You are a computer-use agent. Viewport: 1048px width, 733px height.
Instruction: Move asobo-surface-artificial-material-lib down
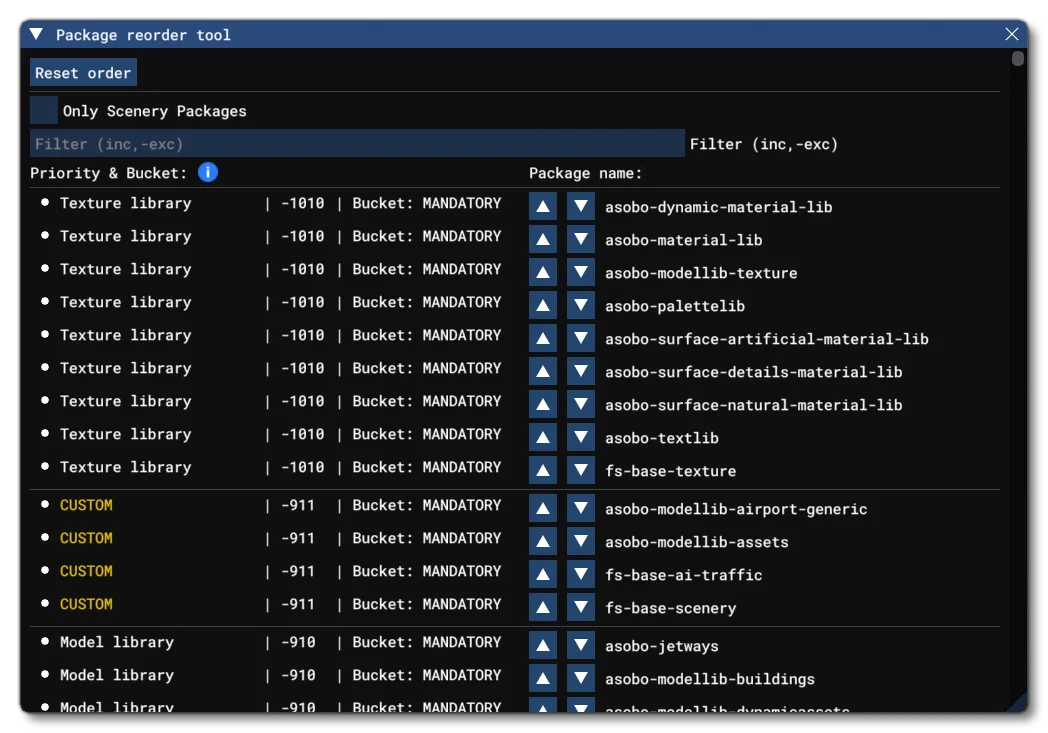[x=581, y=338]
